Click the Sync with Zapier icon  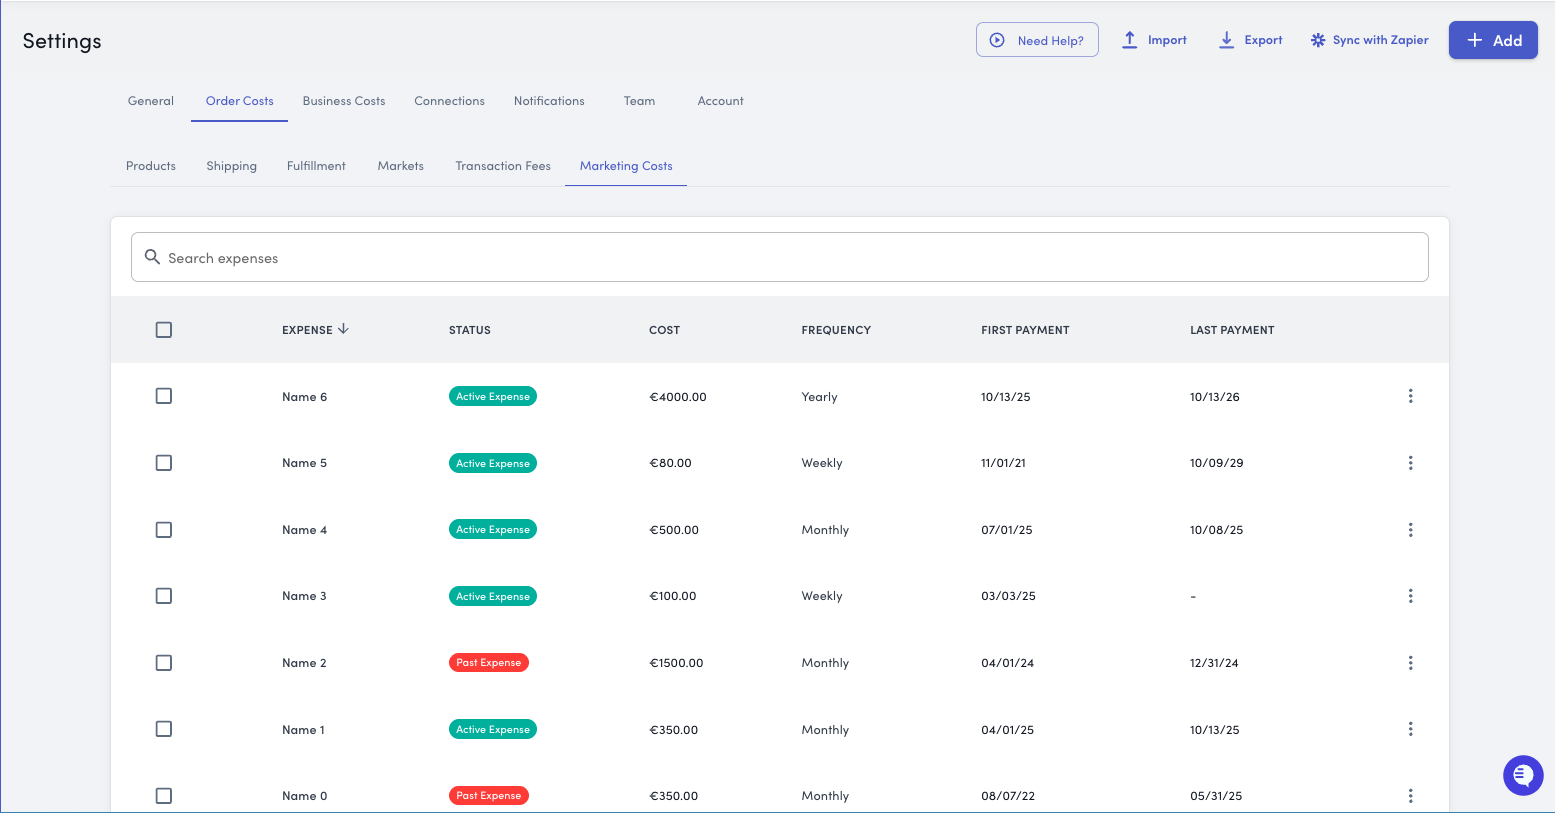point(1318,40)
